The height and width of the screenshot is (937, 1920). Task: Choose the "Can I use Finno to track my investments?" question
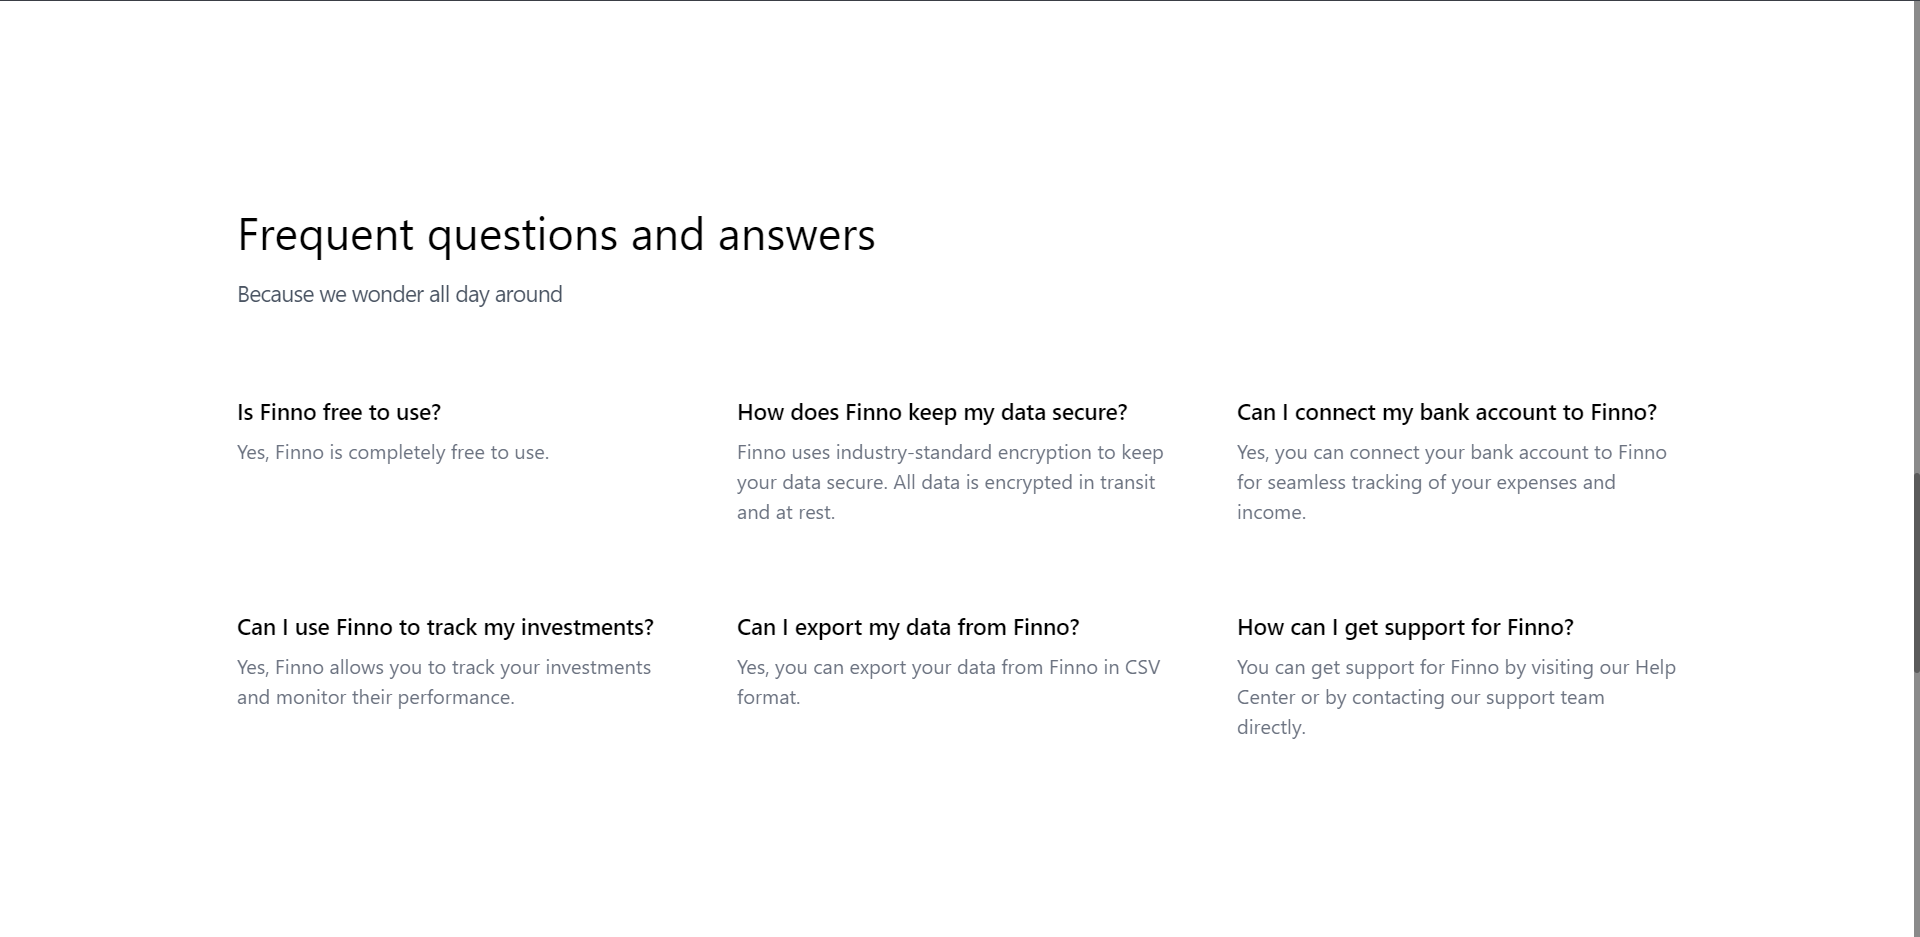click(x=445, y=627)
